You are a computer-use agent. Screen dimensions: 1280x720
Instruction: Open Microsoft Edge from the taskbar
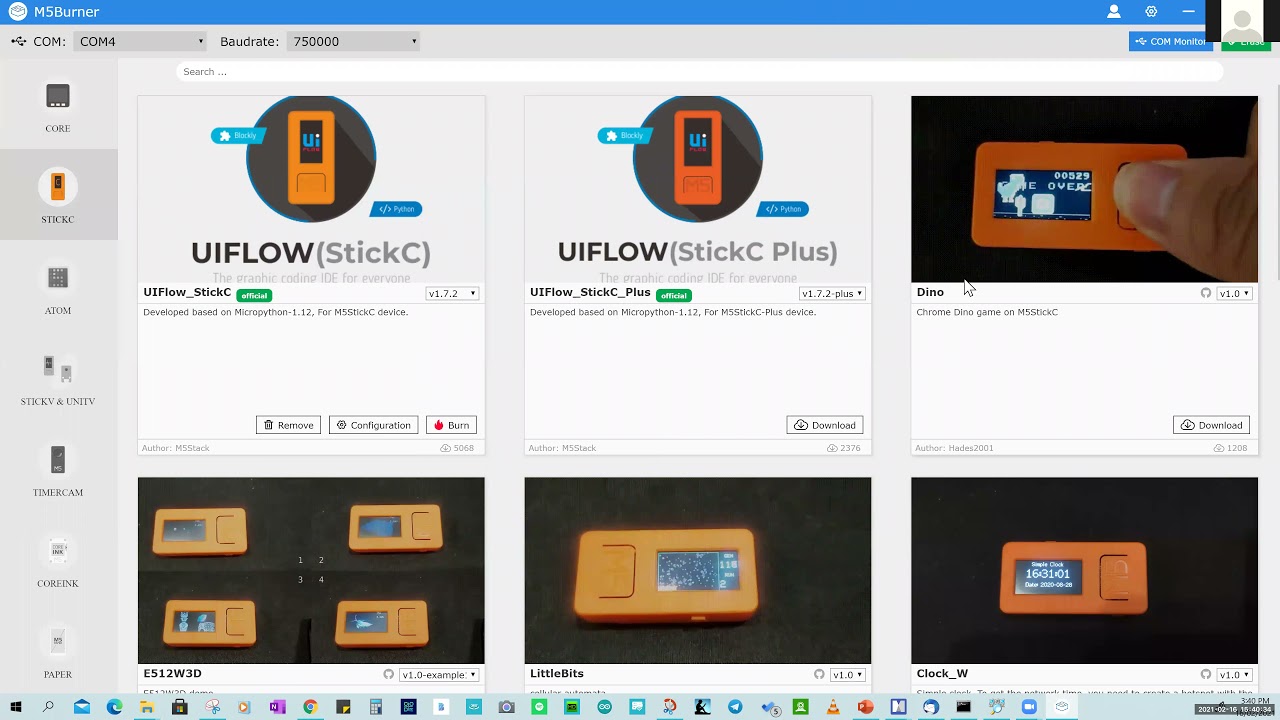click(x=114, y=707)
